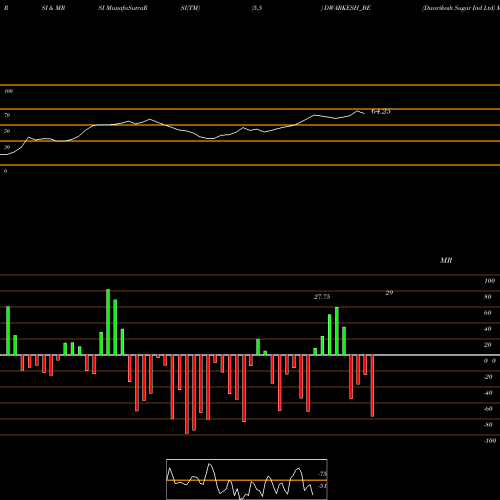Click the 20 label on MR axis
The image size is (500, 500).
488,345
